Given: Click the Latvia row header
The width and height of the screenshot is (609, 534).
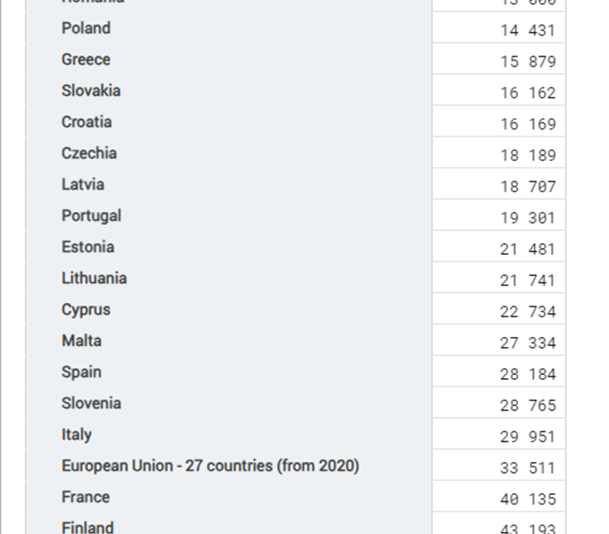Looking at the screenshot, I should click(x=83, y=185).
